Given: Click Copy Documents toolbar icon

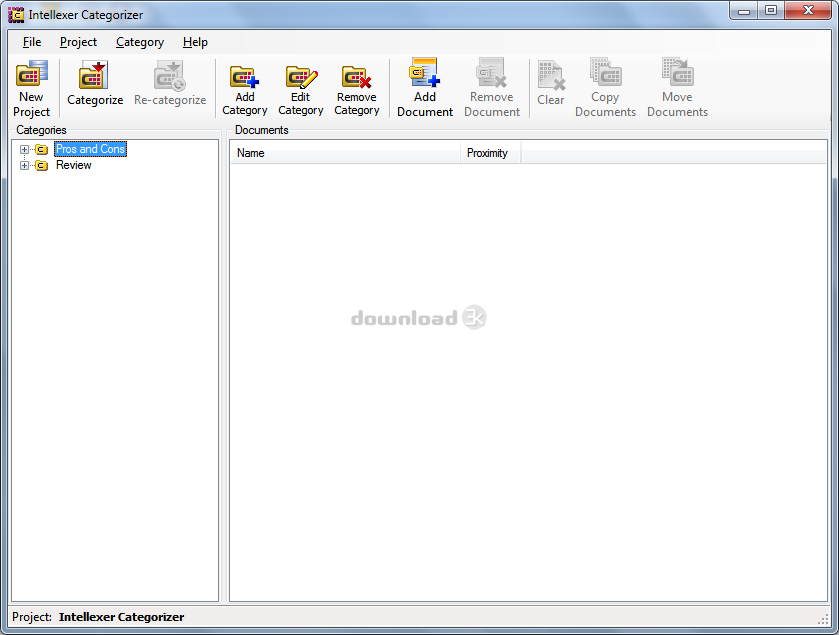Looking at the screenshot, I should pos(605,72).
